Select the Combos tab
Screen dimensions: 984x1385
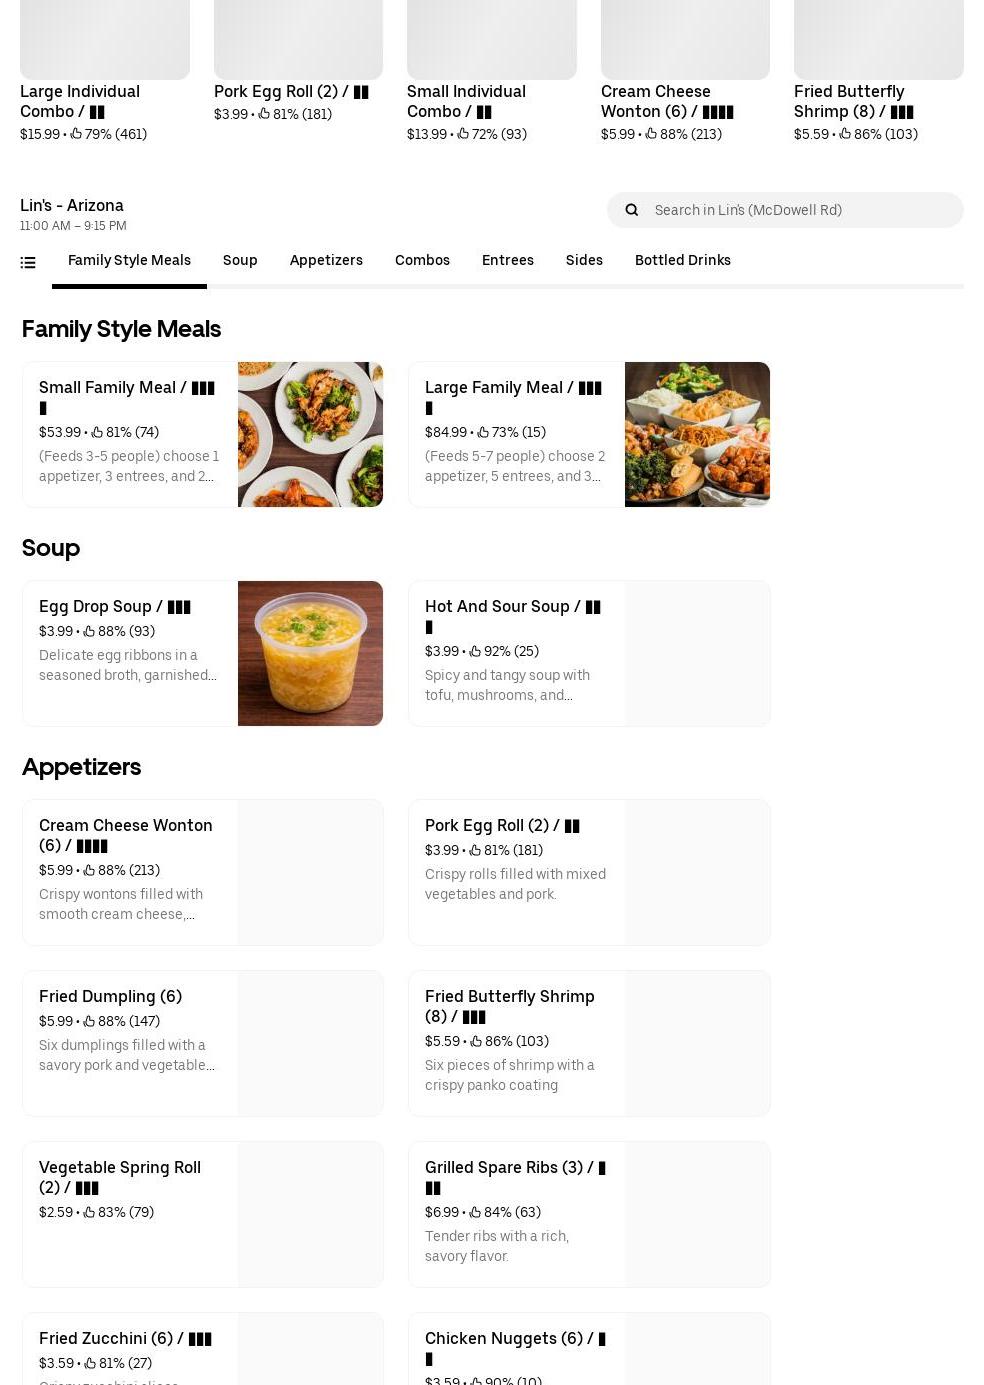point(422,260)
